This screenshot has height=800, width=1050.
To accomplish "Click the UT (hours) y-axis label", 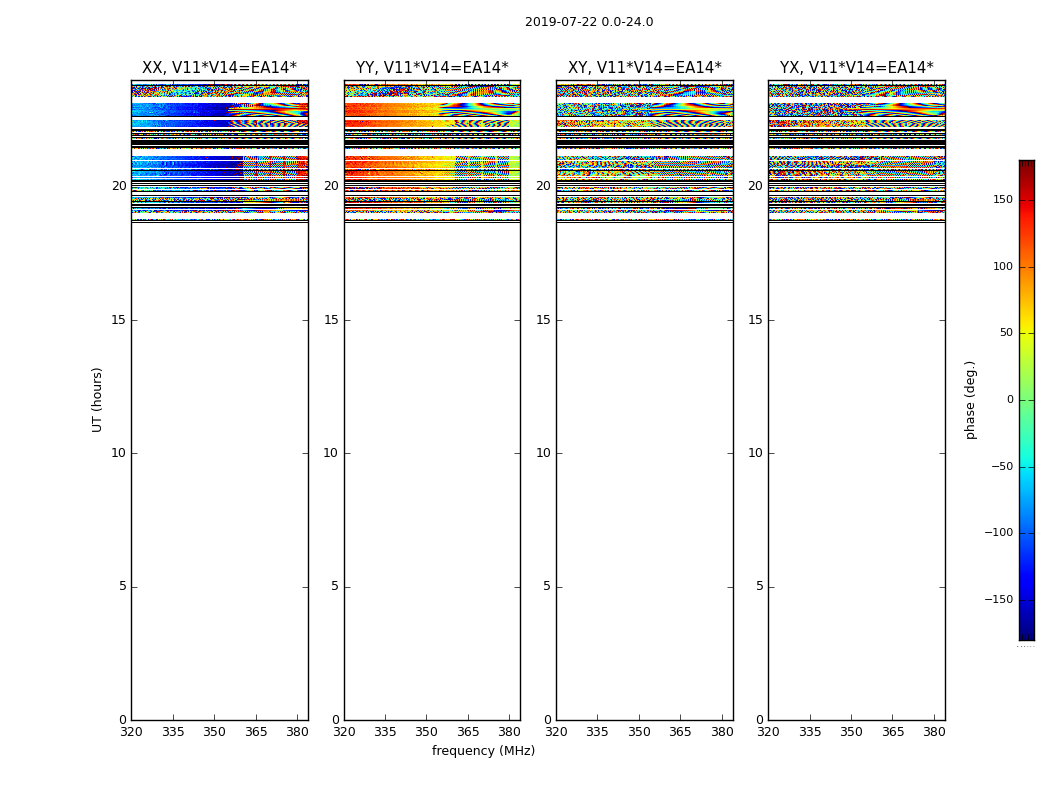I will [x=97, y=399].
